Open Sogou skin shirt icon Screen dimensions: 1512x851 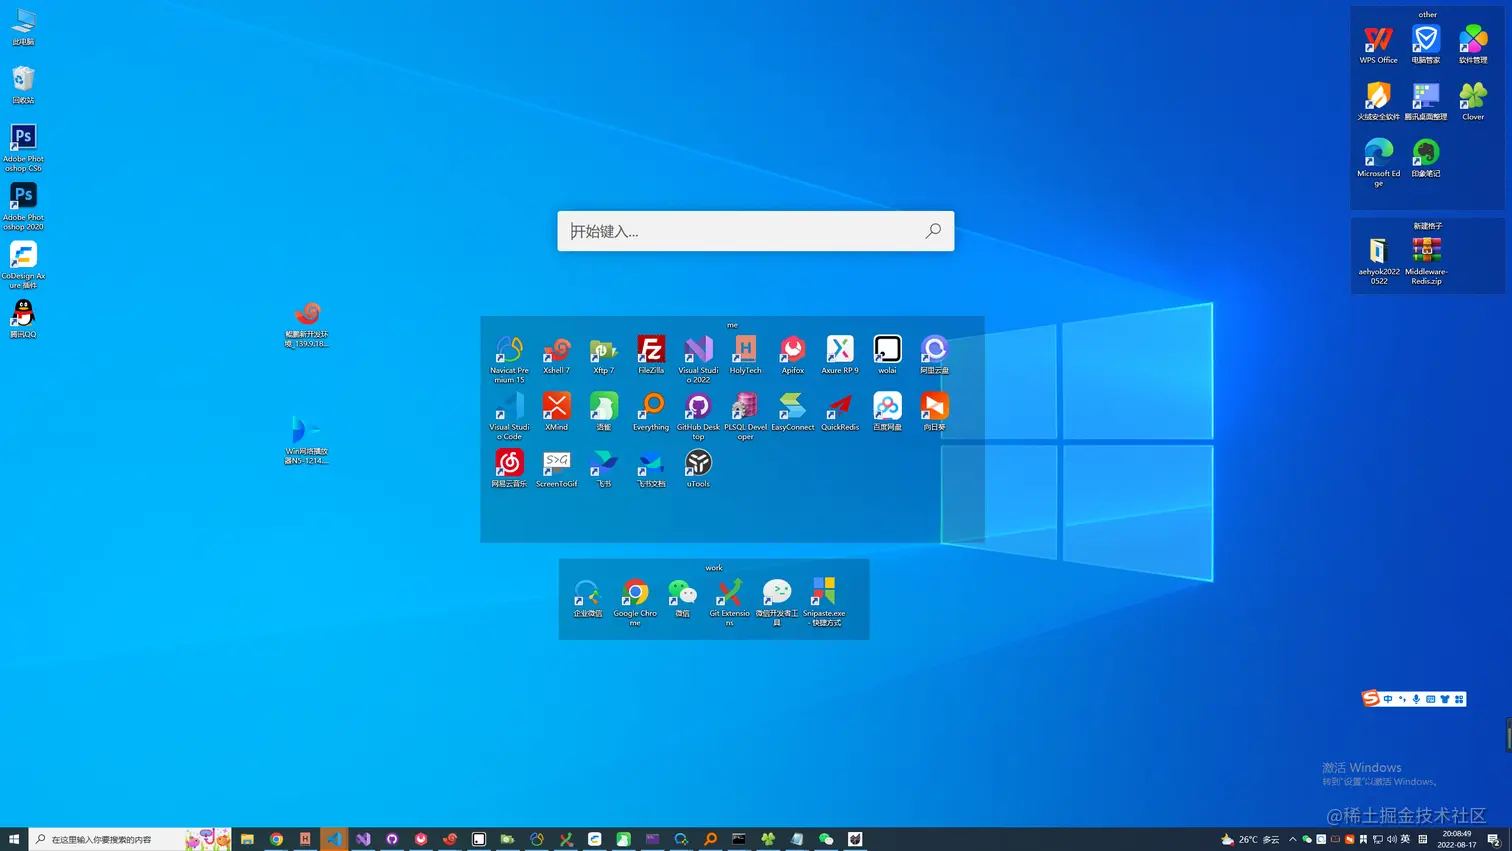pyautogui.click(x=1445, y=699)
